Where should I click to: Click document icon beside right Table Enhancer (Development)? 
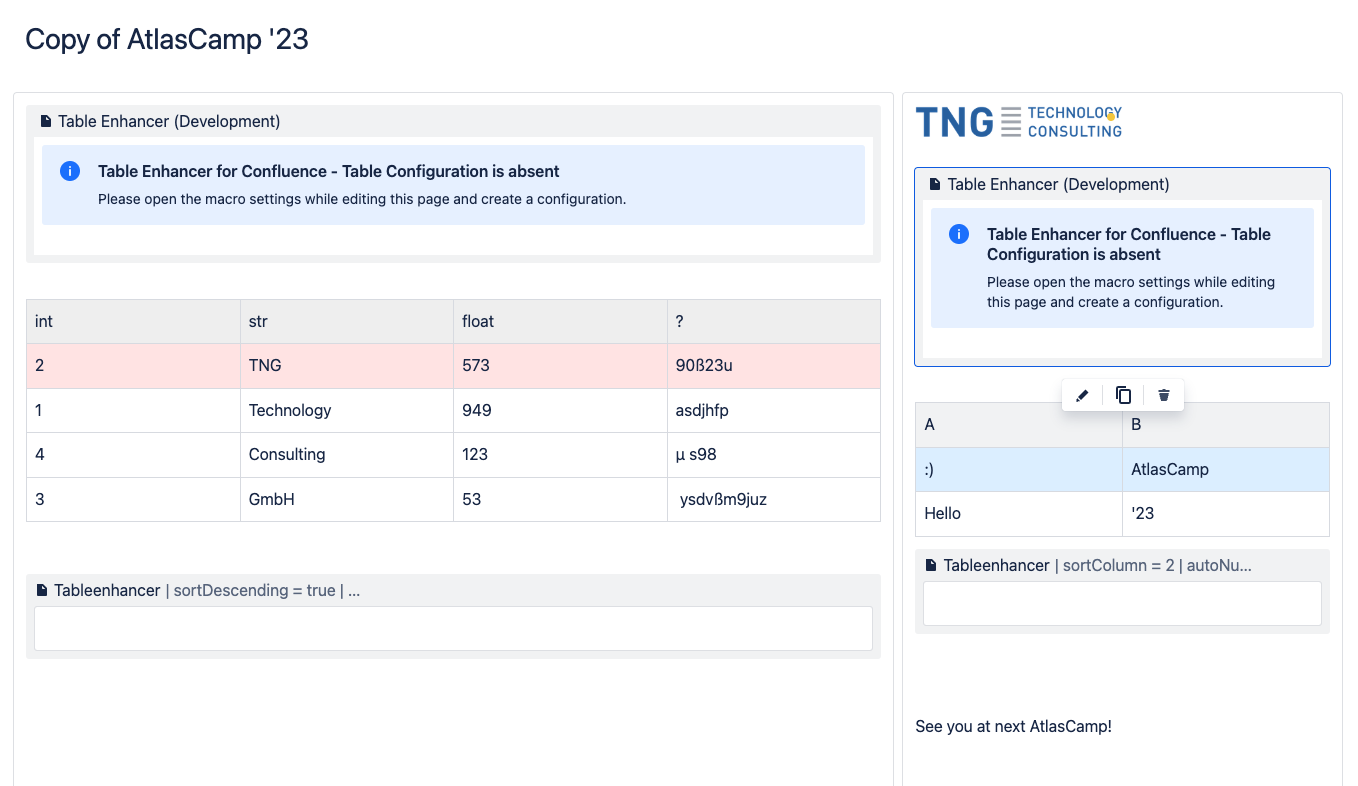935,185
